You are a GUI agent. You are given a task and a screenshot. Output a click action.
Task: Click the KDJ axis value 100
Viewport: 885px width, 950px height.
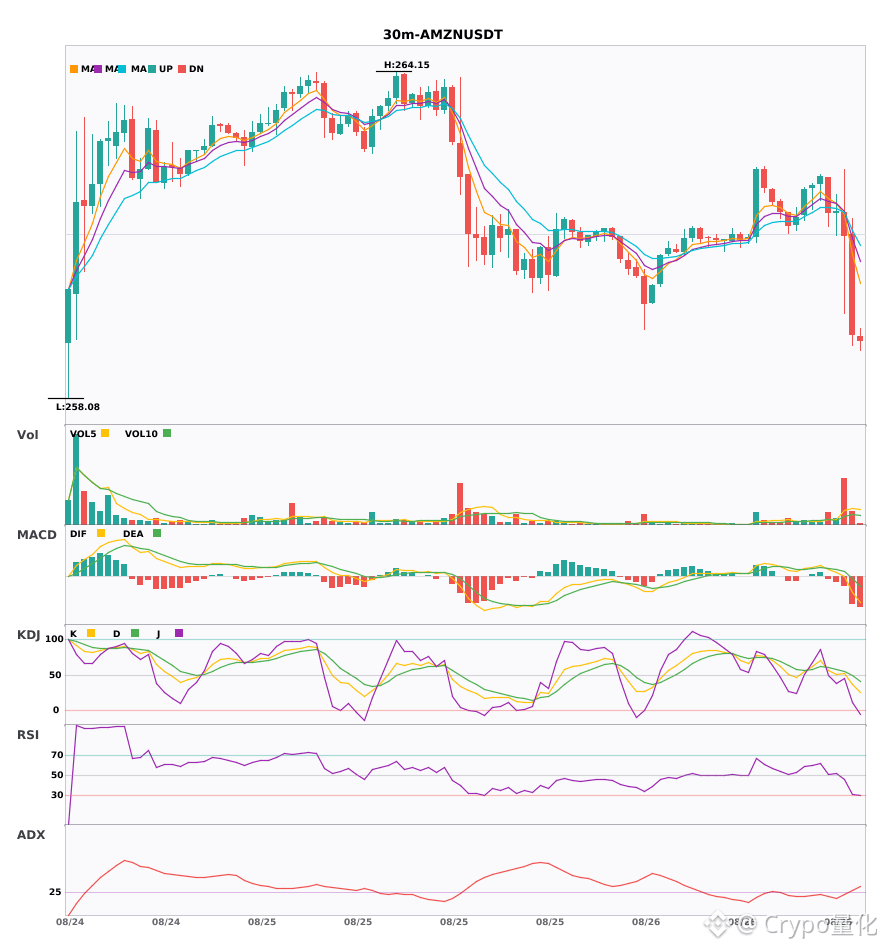[x=55, y=639]
